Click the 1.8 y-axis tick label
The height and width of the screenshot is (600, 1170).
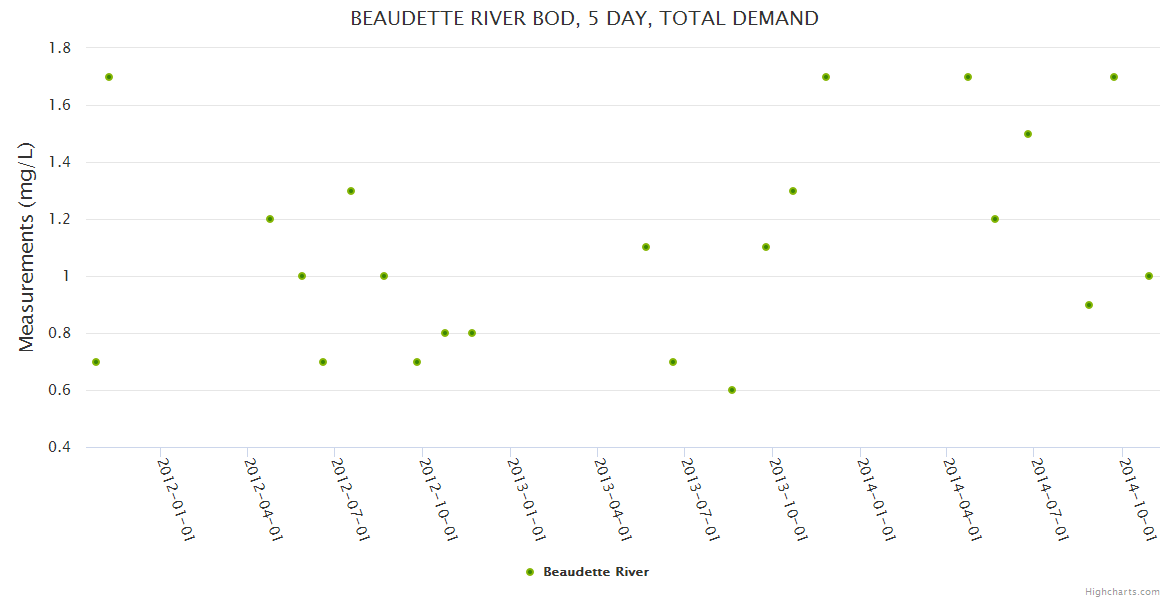(x=59, y=48)
